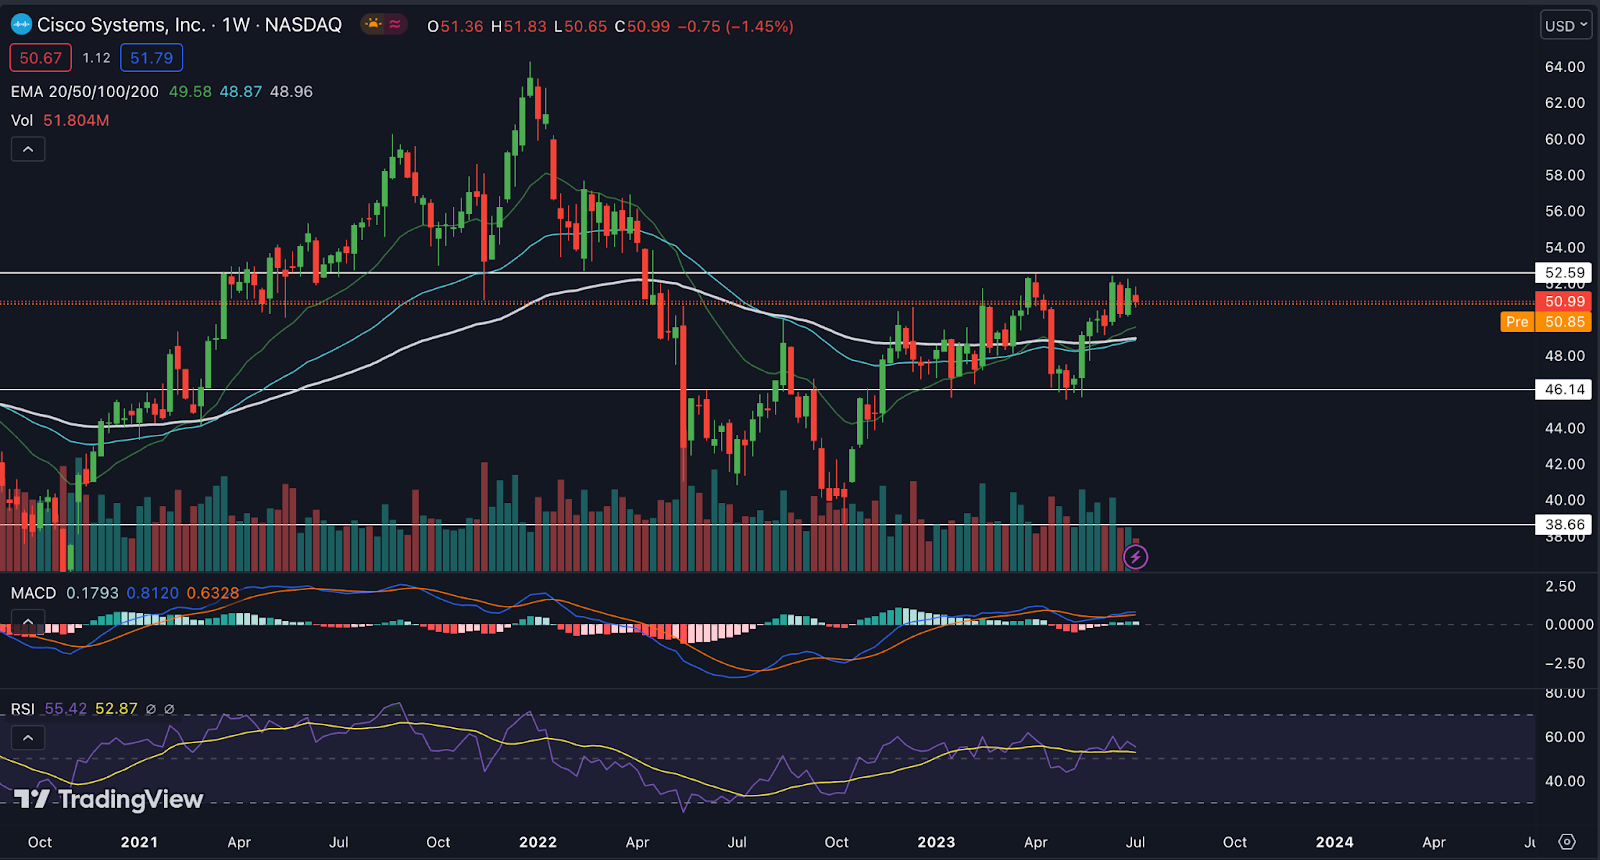Select the RSI indicator label

point(23,709)
